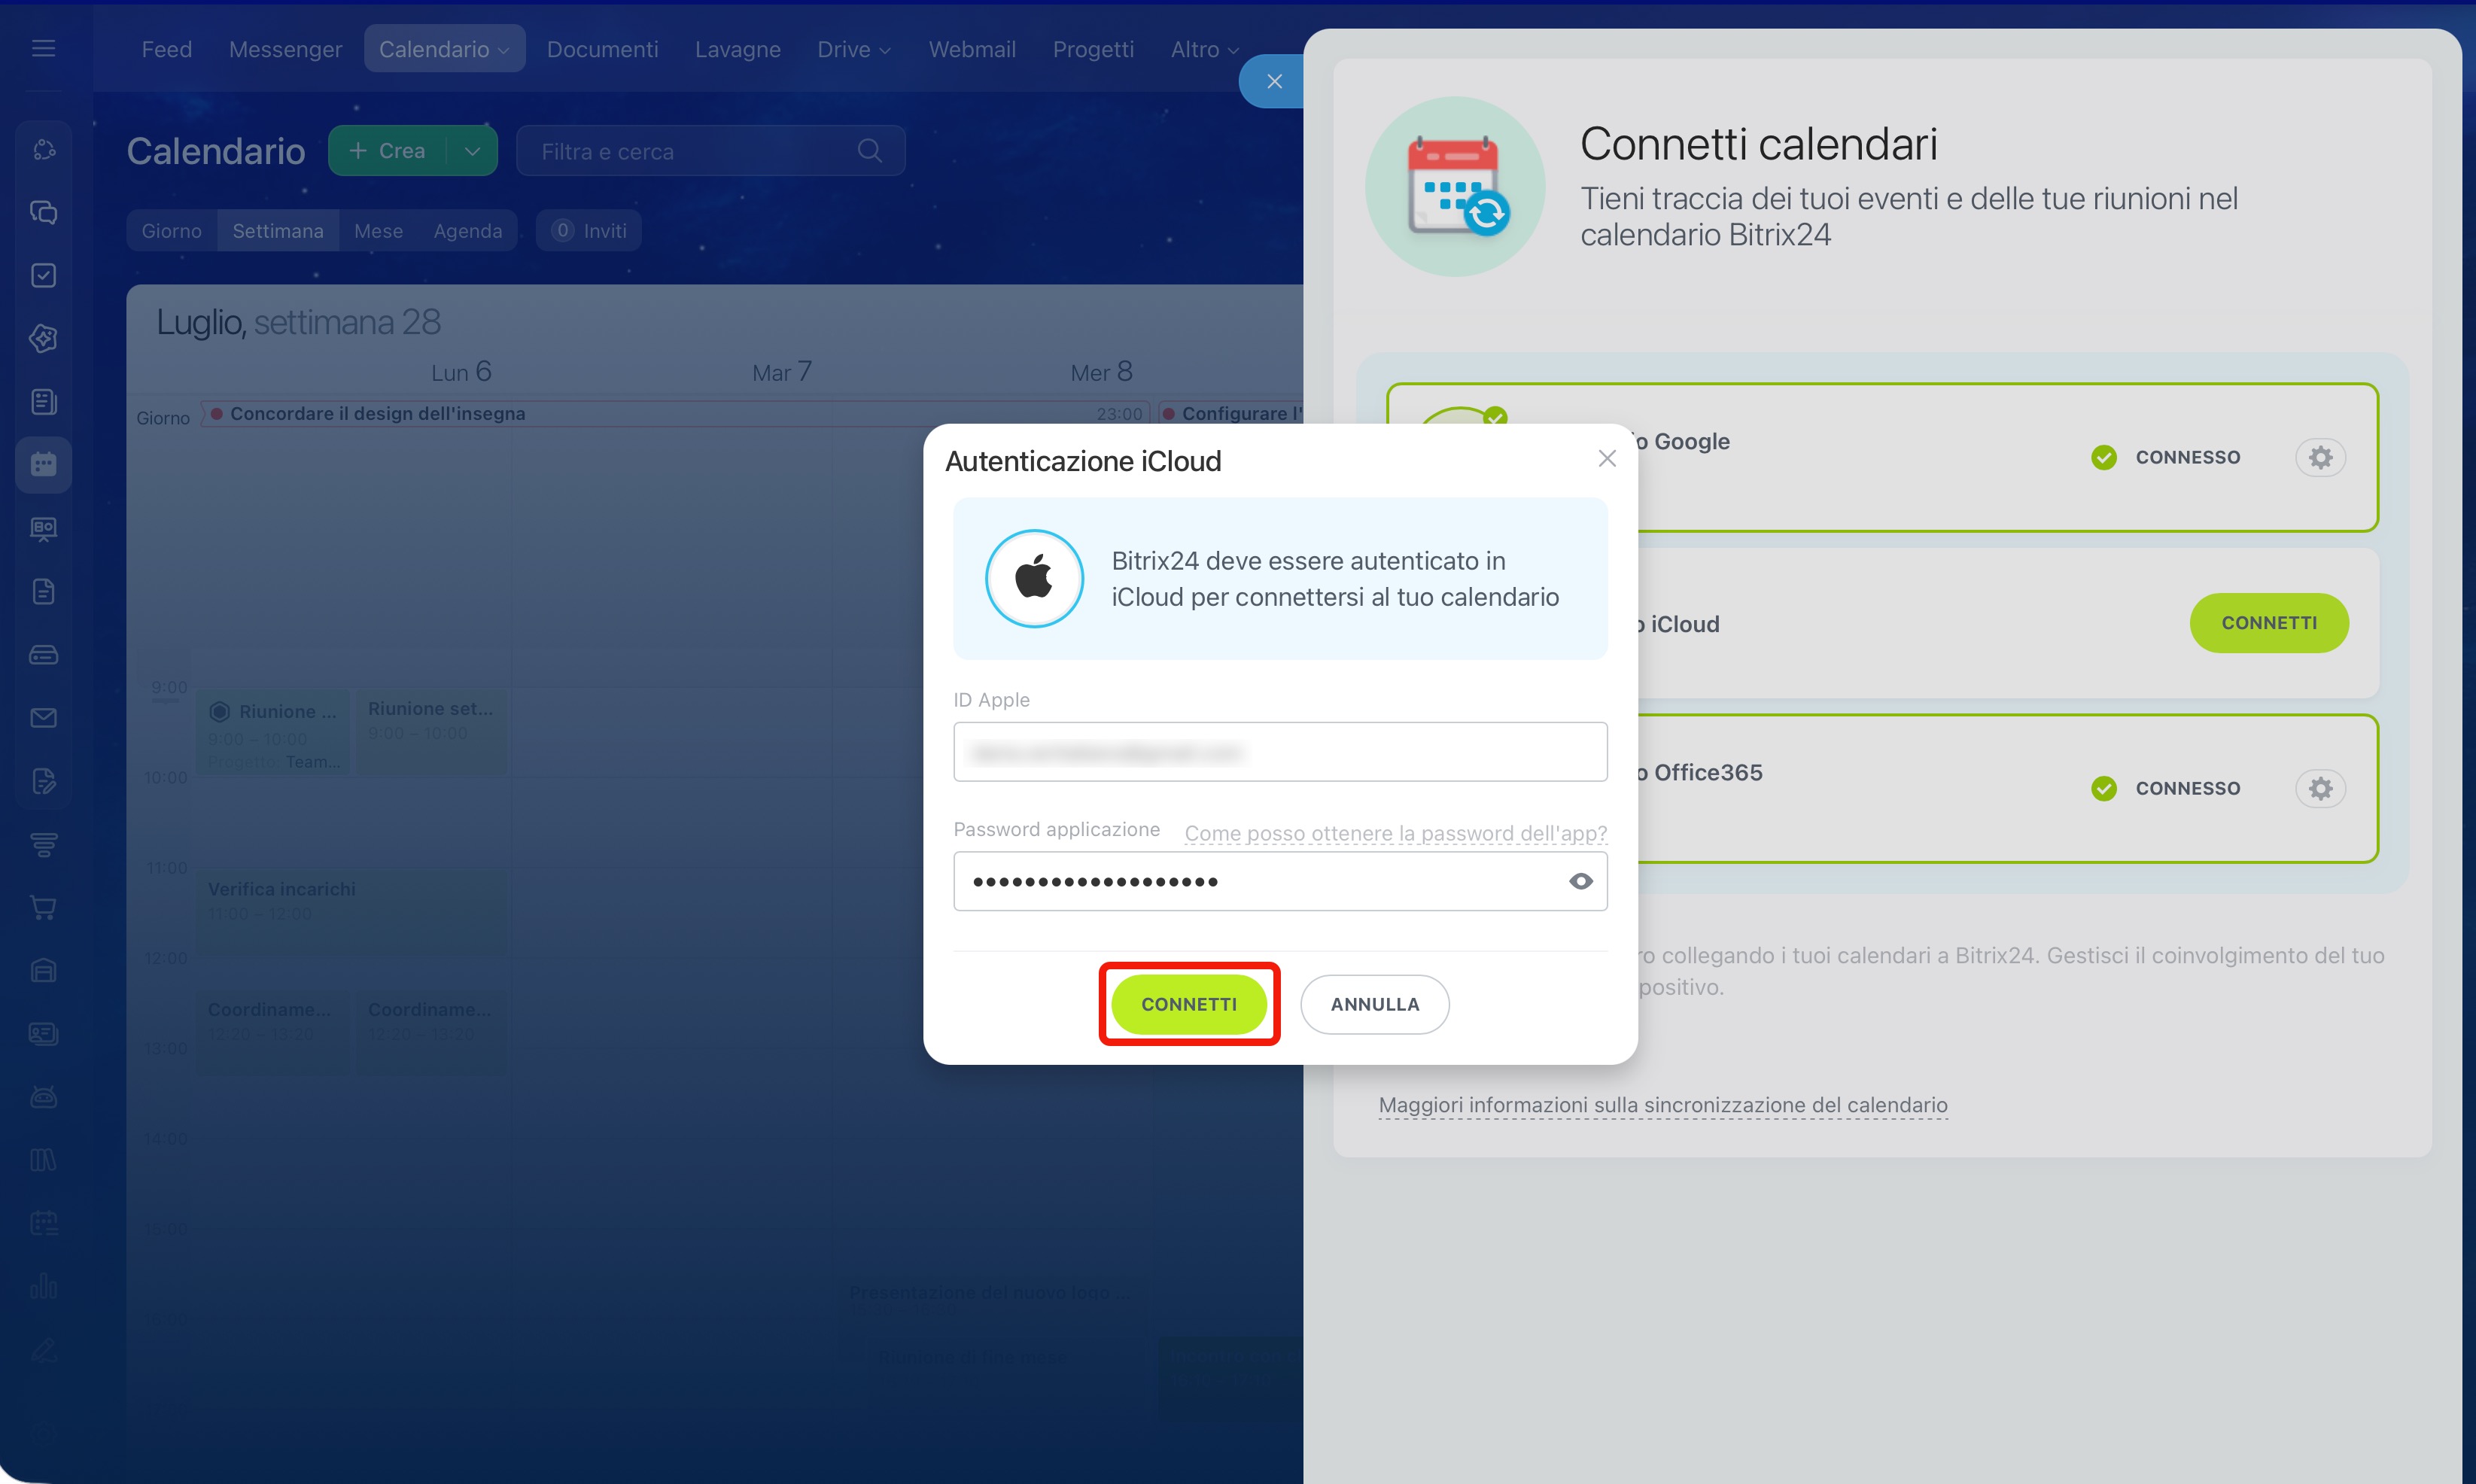Open the robot automation sidebar icon

43,1096
